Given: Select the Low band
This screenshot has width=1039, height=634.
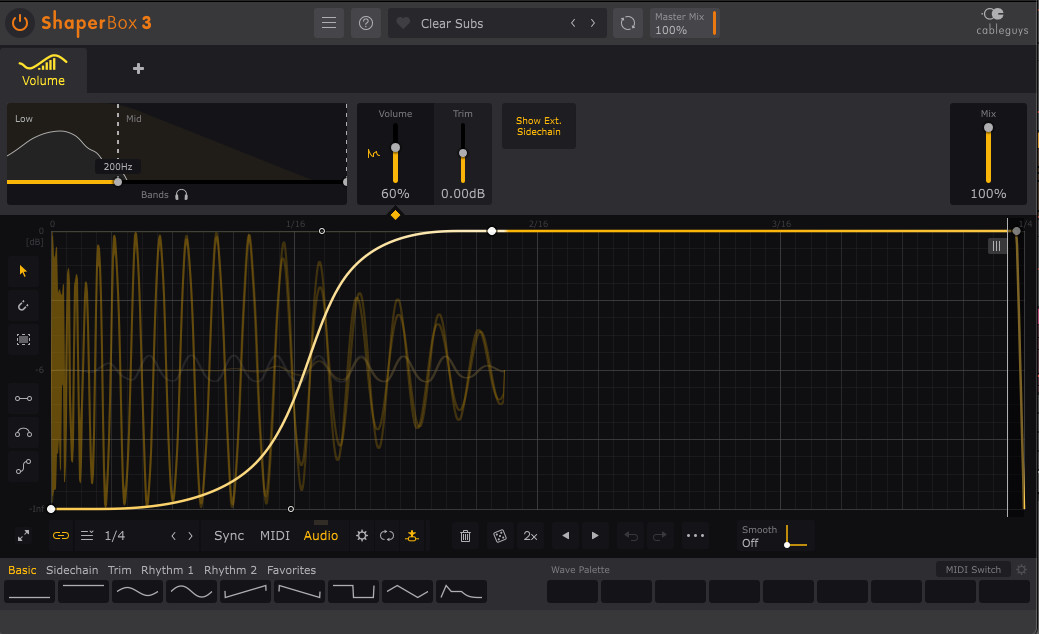Looking at the screenshot, I should (24, 119).
